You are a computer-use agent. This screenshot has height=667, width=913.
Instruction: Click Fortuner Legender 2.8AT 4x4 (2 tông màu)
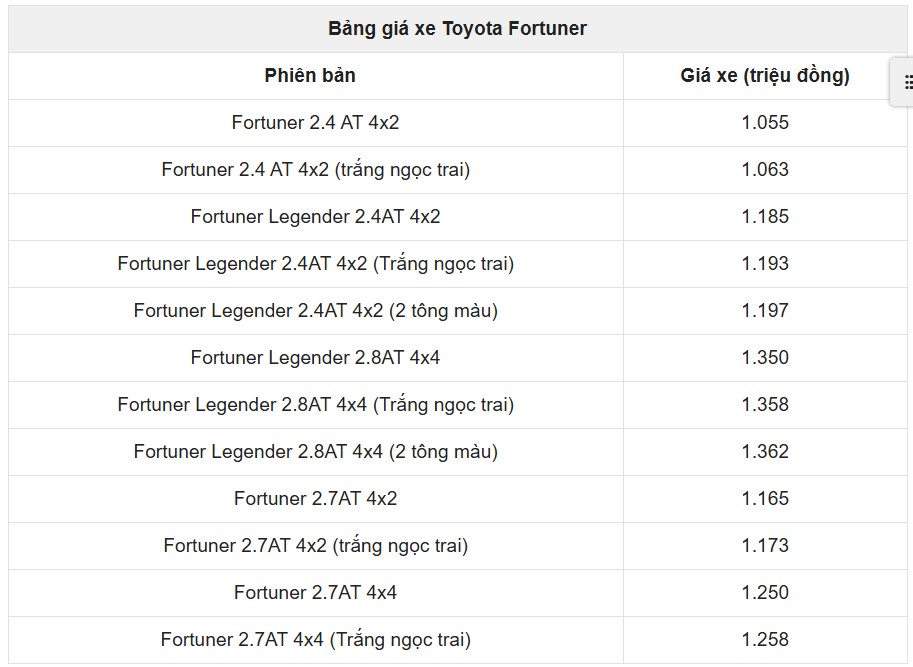[316, 452]
